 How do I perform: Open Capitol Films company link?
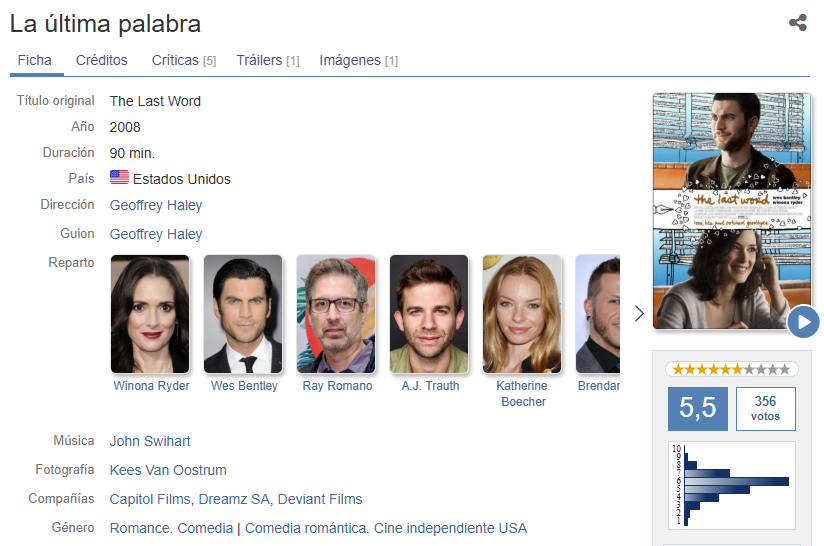pyautogui.click(x=150, y=499)
